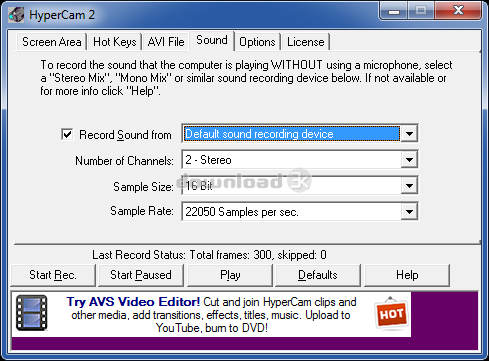Open the Sample Rate dropdown arrow

click(x=409, y=211)
